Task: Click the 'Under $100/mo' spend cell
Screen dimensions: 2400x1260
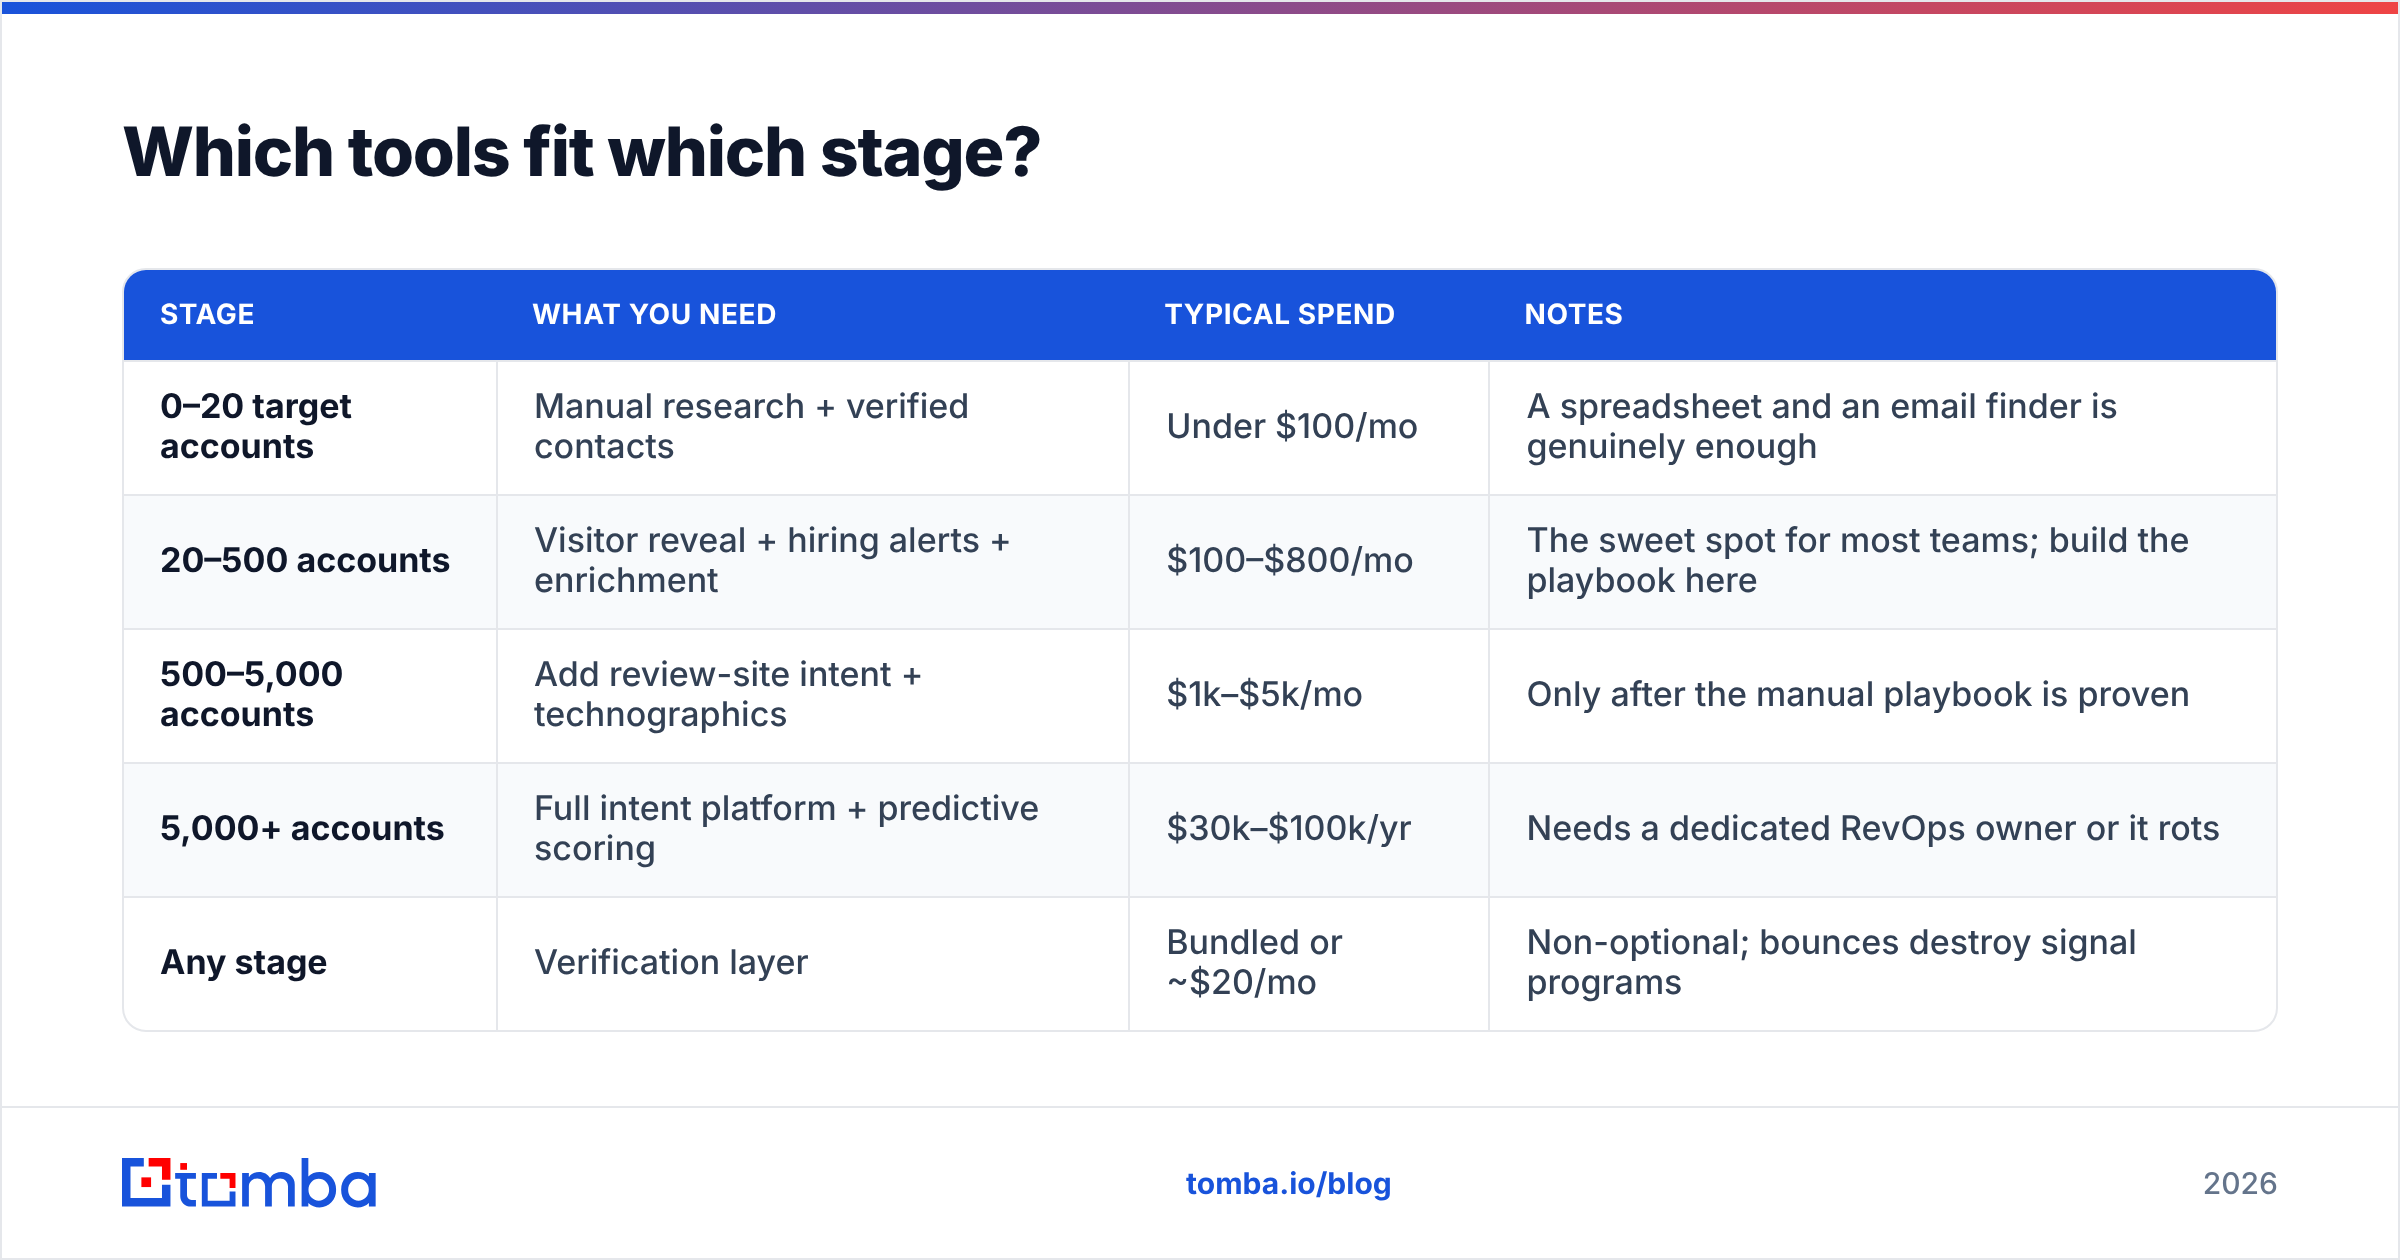Action: click(1309, 427)
